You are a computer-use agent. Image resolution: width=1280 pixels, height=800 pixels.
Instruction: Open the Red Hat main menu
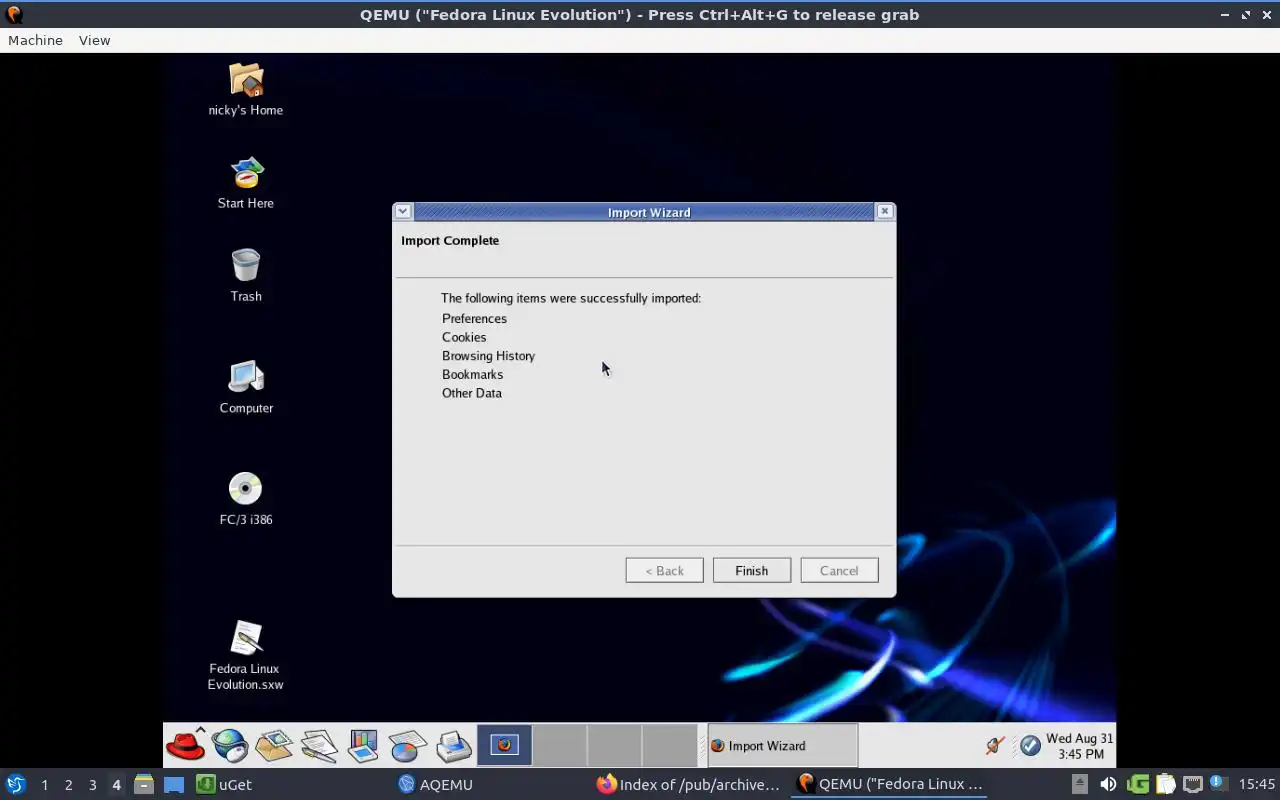(x=186, y=745)
